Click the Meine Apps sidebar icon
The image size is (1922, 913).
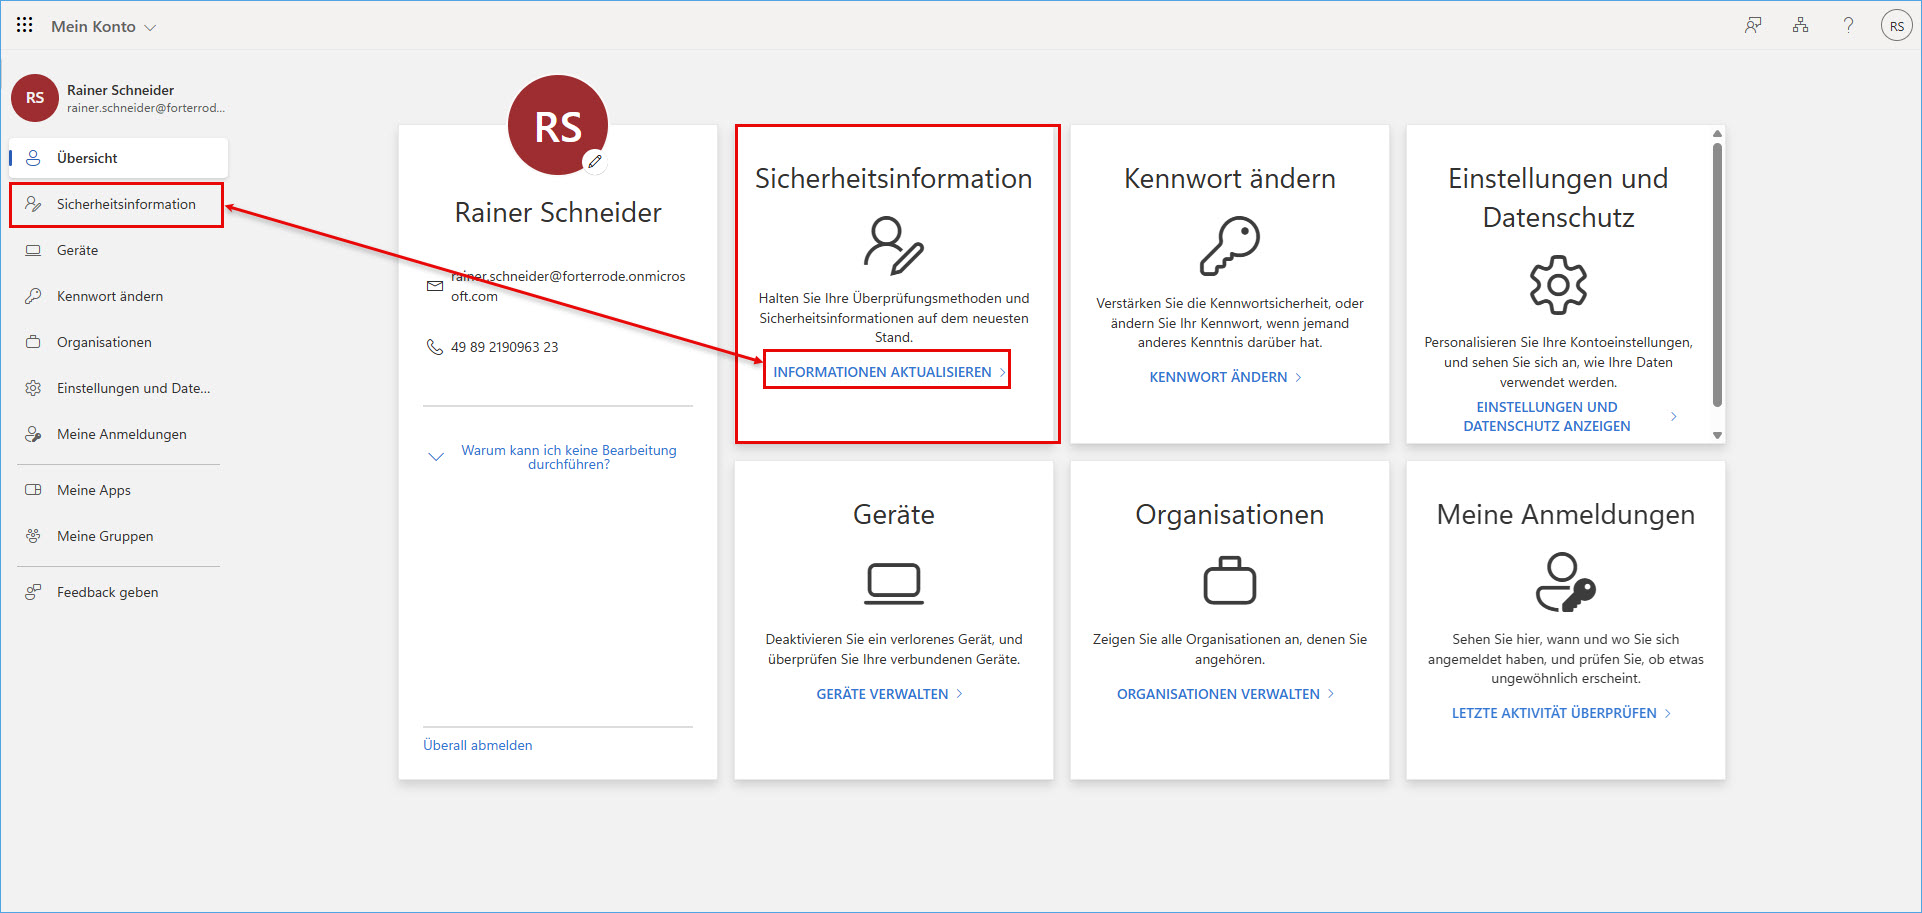click(x=33, y=490)
